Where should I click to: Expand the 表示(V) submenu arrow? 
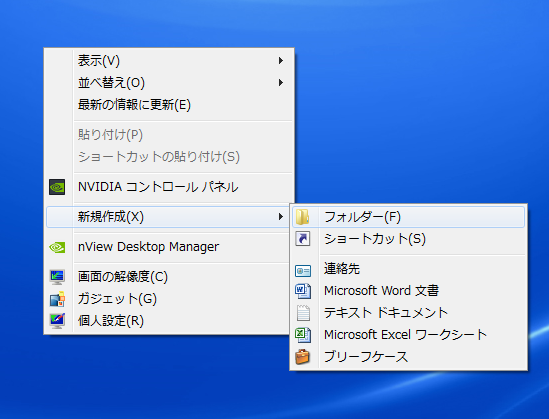[280, 61]
